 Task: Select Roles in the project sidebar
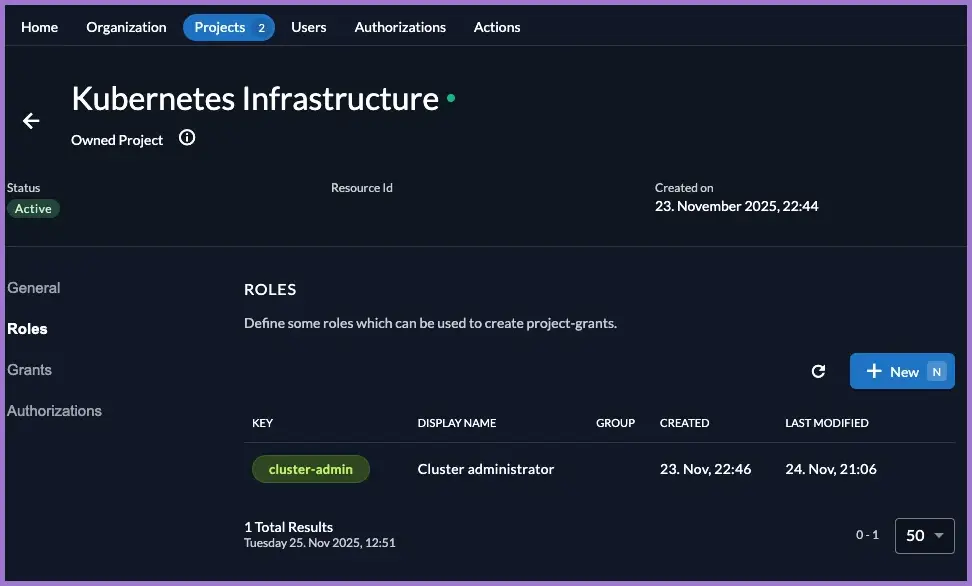pyautogui.click(x=27, y=329)
